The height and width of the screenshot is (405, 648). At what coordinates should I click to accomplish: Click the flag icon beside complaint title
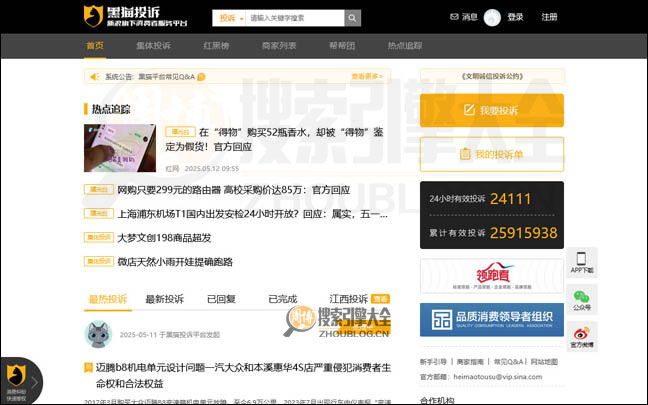[x=88, y=367]
